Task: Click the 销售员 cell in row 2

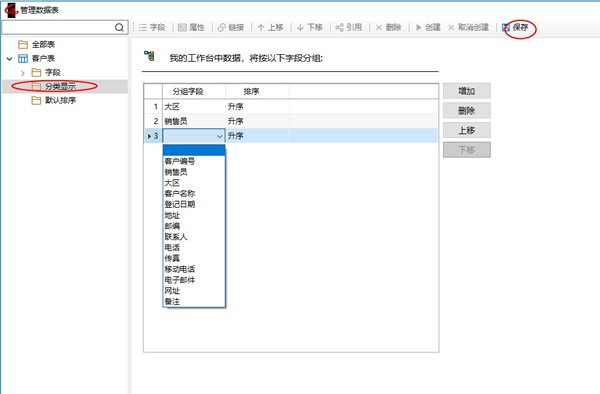Action: (194, 121)
